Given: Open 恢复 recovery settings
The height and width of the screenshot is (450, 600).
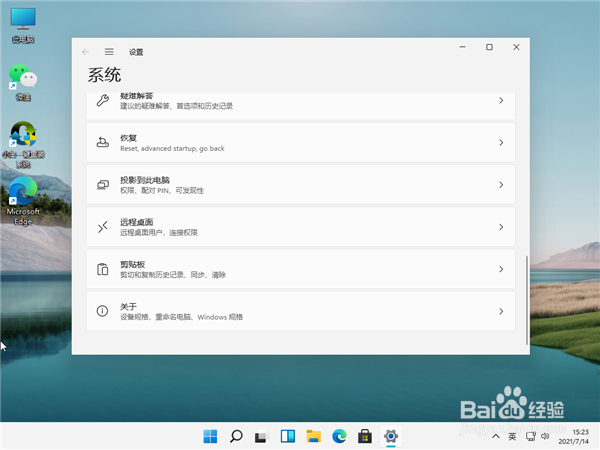Looking at the screenshot, I should 300,142.
